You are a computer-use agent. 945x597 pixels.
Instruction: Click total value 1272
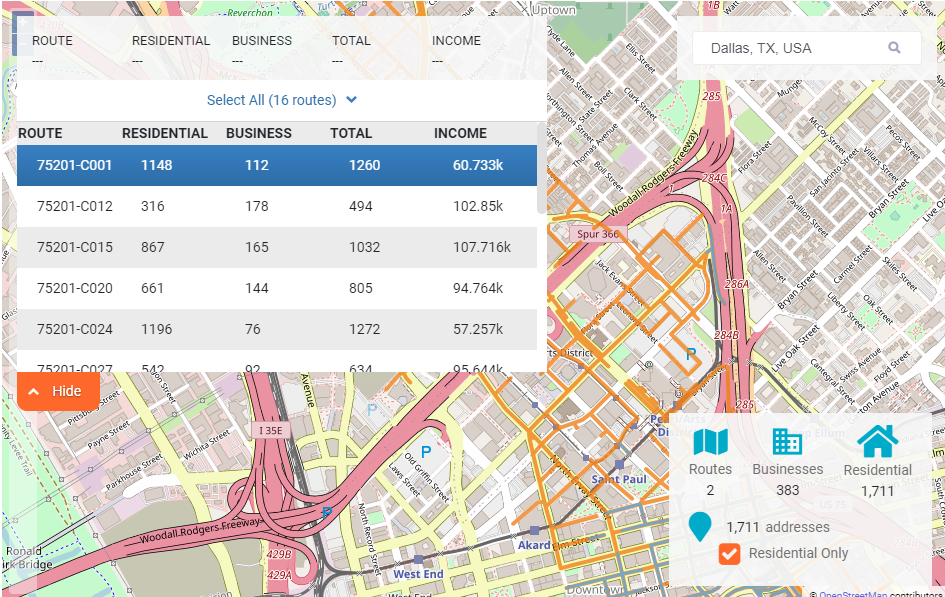[x=365, y=329]
